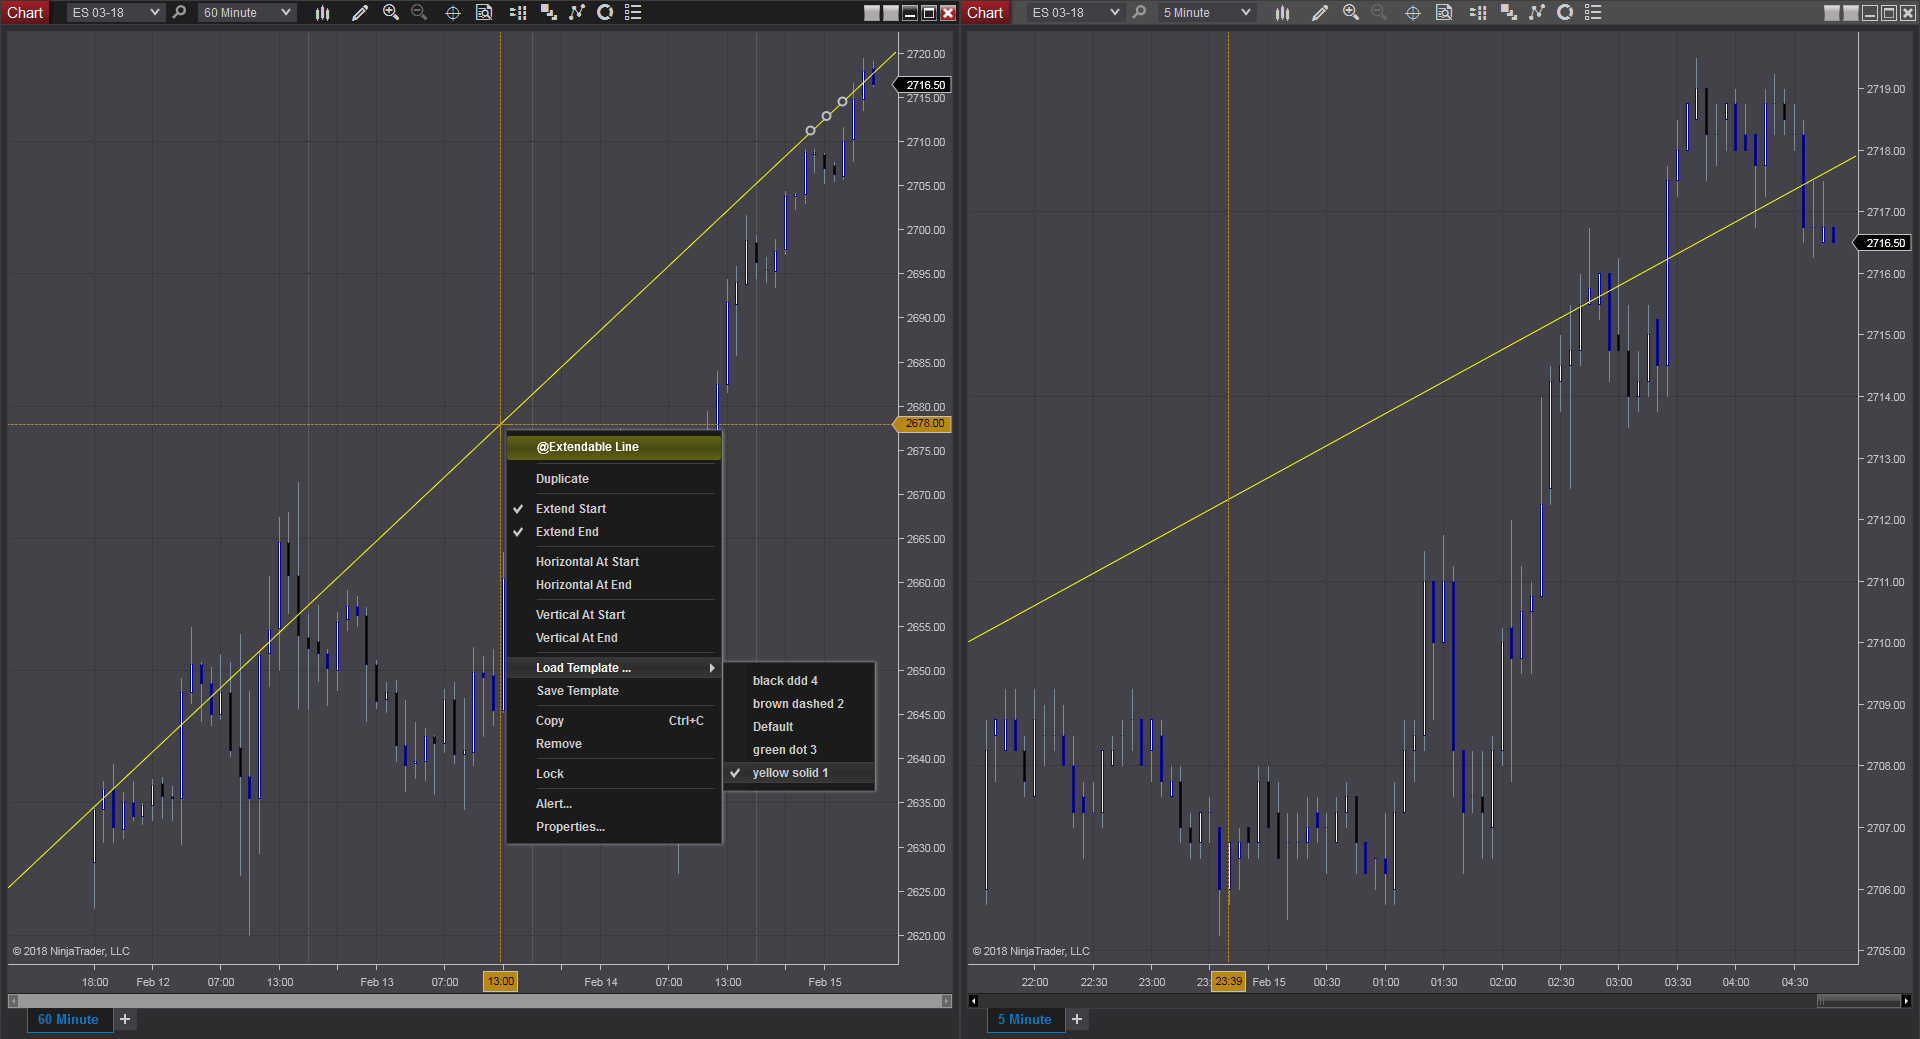Image resolution: width=1920 pixels, height=1039 pixels.
Task: Show the data box in 5 Minute chart
Action: pos(1444,12)
